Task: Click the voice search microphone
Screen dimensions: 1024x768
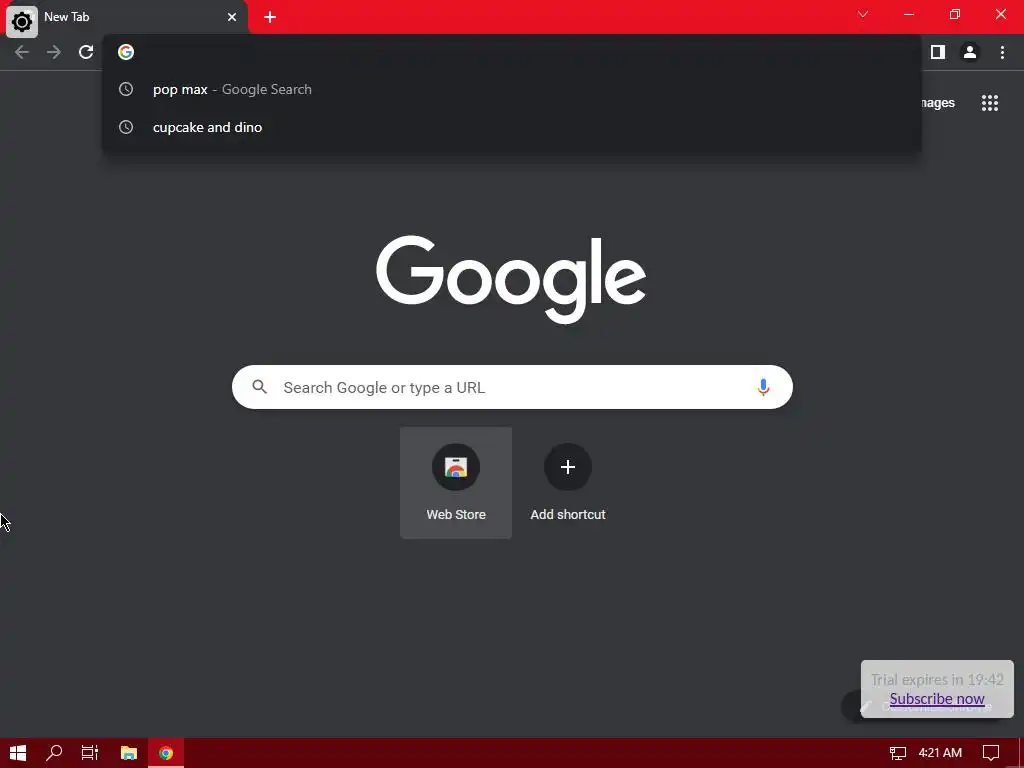Action: 763,387
